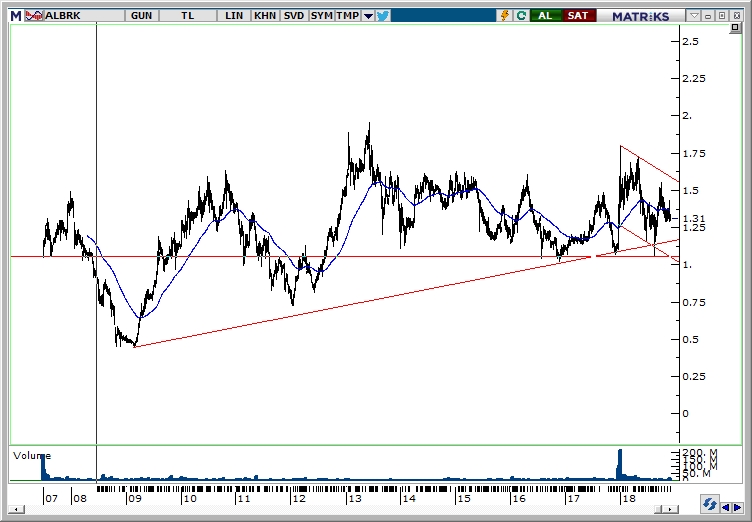752x522 pixels.
Task: Minimize the chart window
Action: [x=708, y=16]
